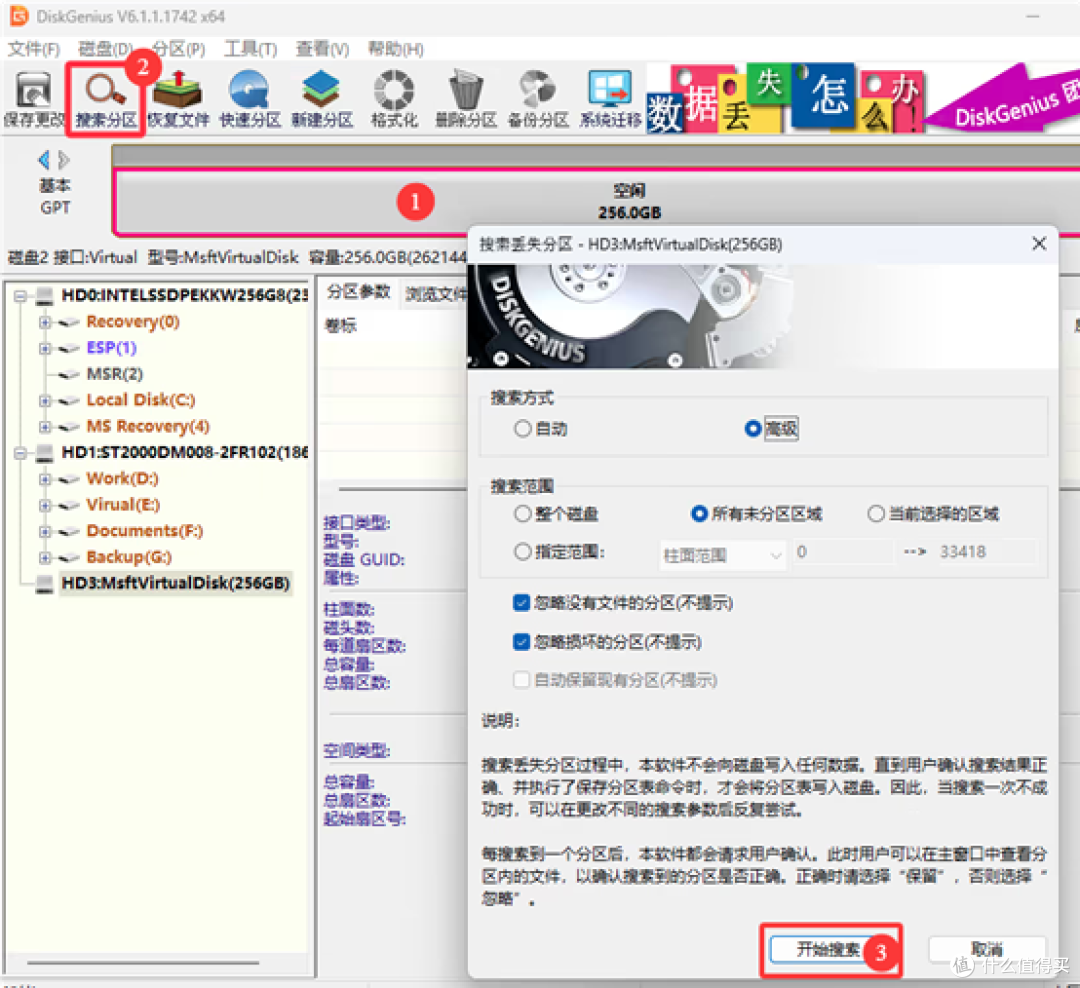
Task: Select Virual(E:) in the disk tree
Action: point(123,505)
